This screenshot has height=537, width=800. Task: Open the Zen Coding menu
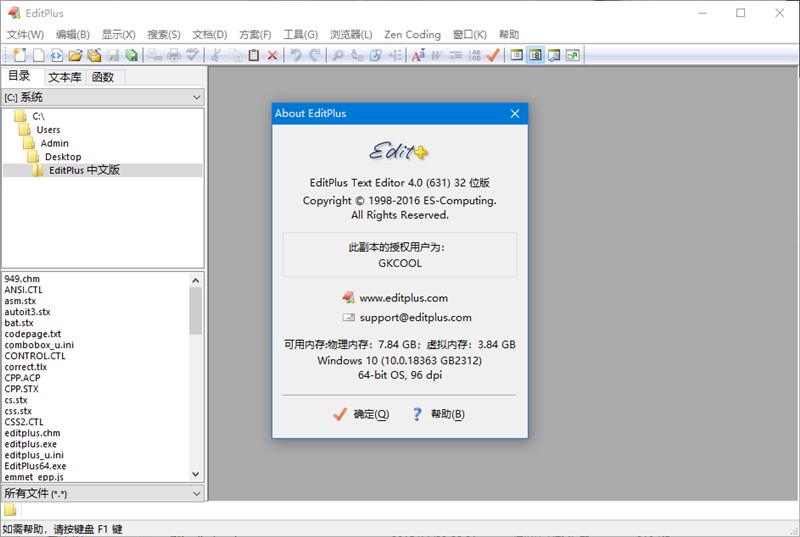coord(412,34)
